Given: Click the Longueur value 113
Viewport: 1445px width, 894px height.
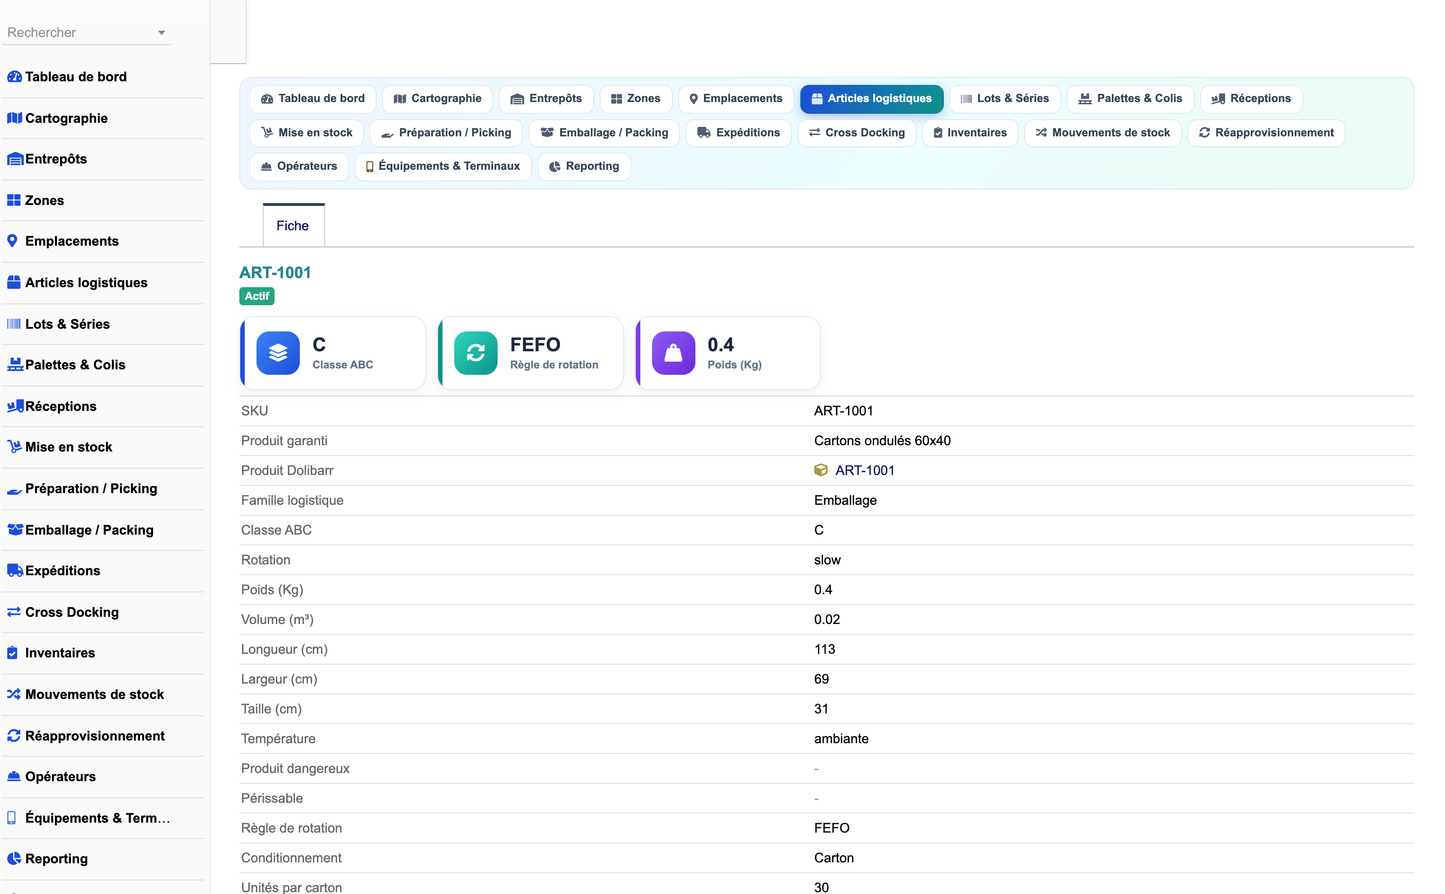Looking at the screenshot, I should pos(824,649).
